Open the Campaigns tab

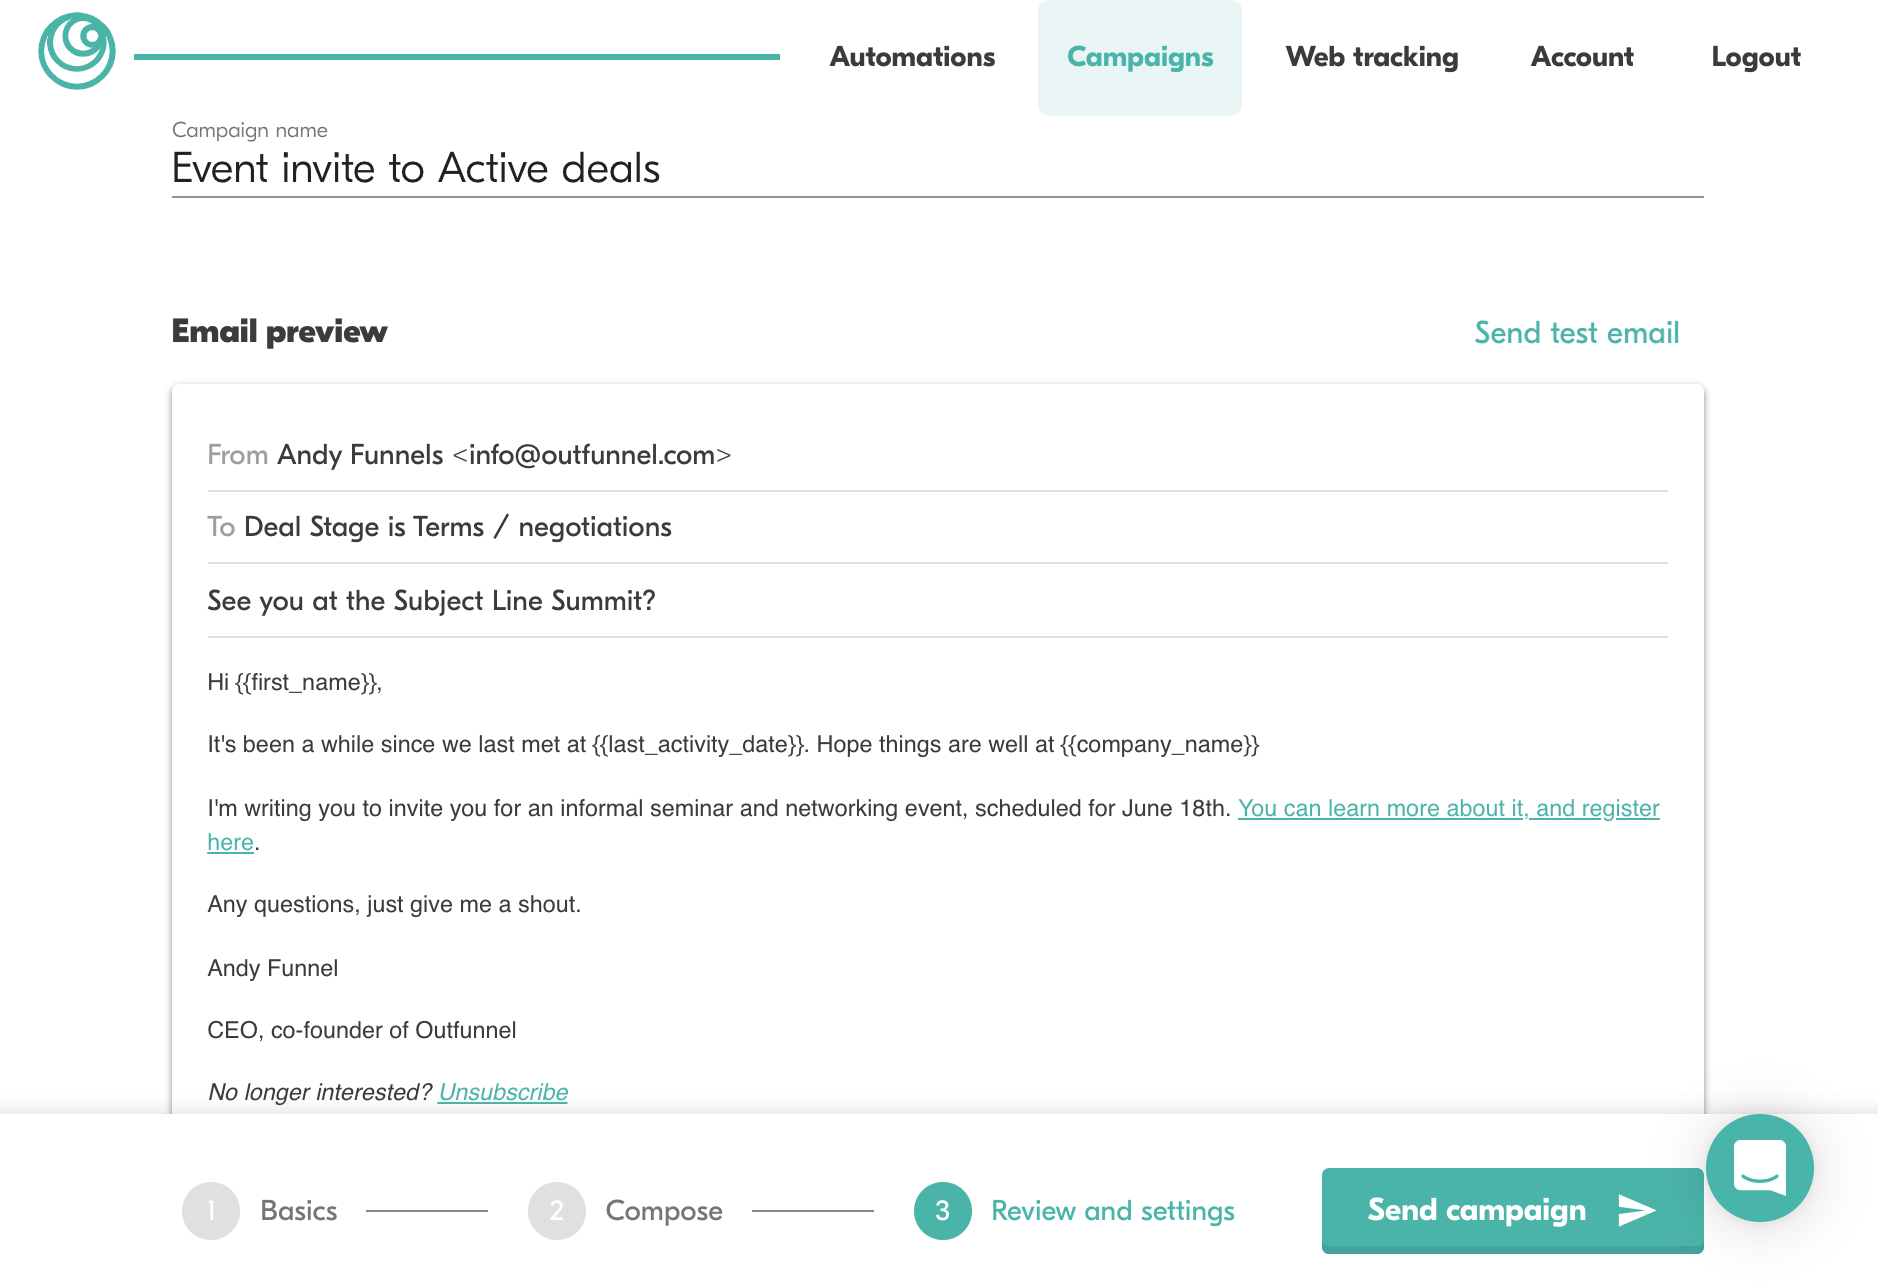(x=1140, y=57)
